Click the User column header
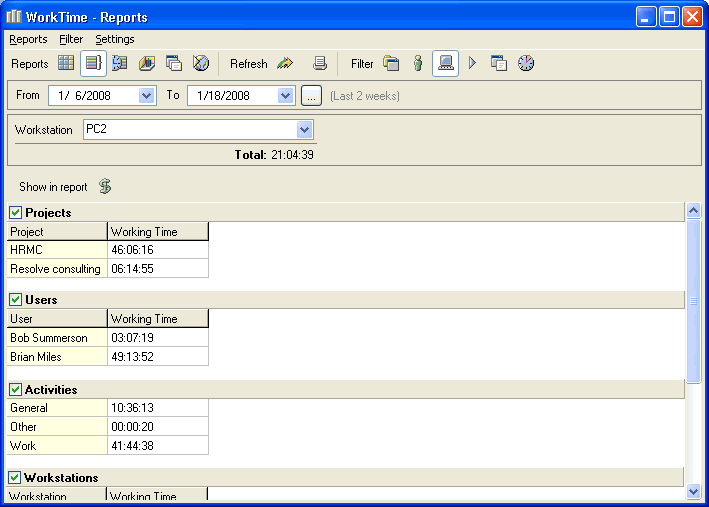 pyautogui.click(x=57, y=319)
